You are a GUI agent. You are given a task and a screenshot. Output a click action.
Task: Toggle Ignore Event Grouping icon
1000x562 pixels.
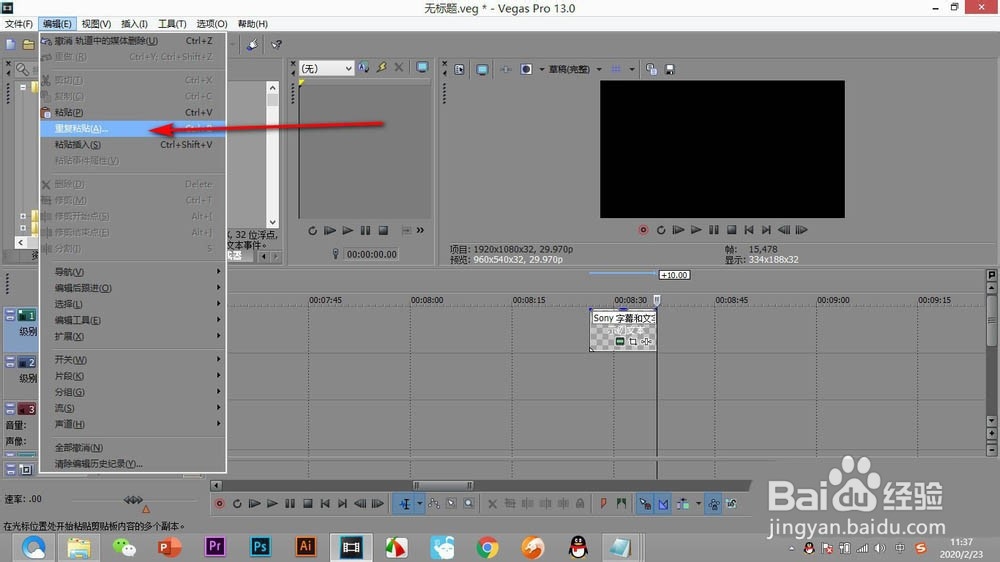pyautogui.click(x=732, y=503)
